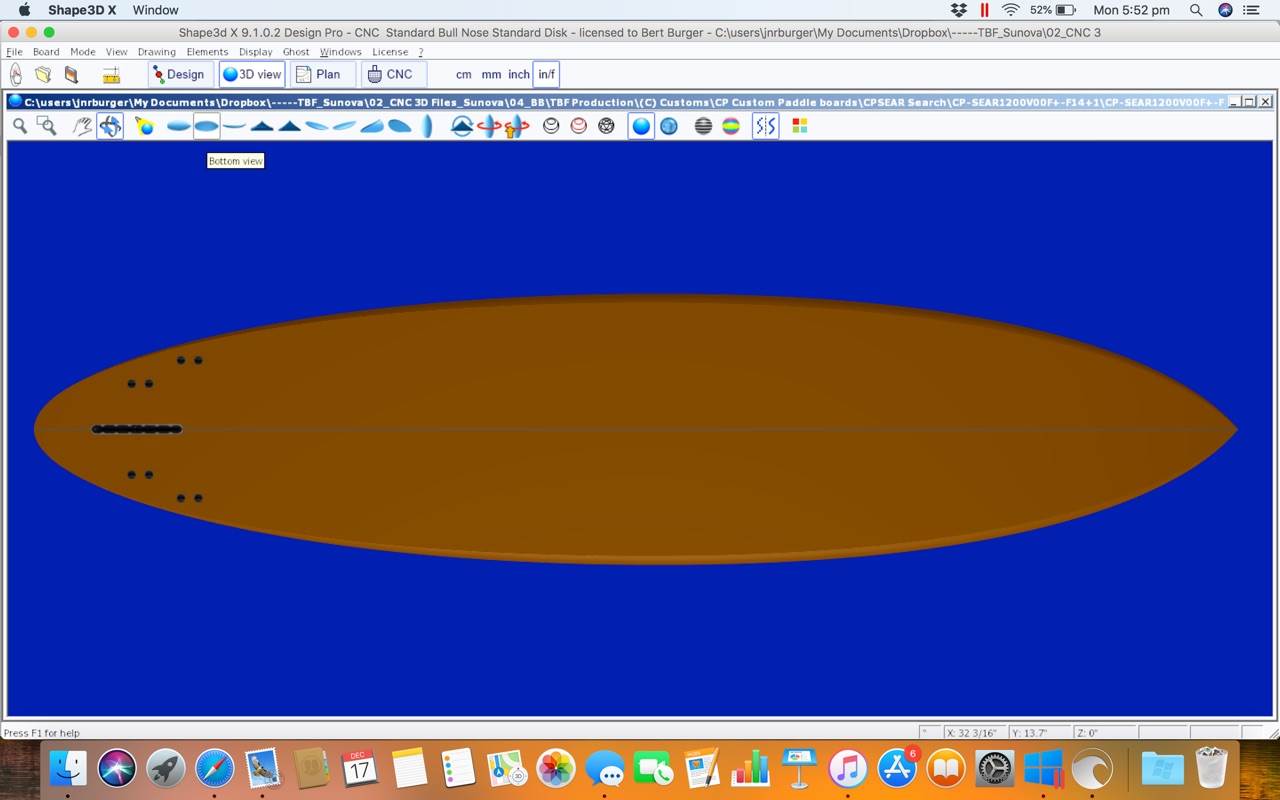Activate the hand pan tool

click(82, 126)
